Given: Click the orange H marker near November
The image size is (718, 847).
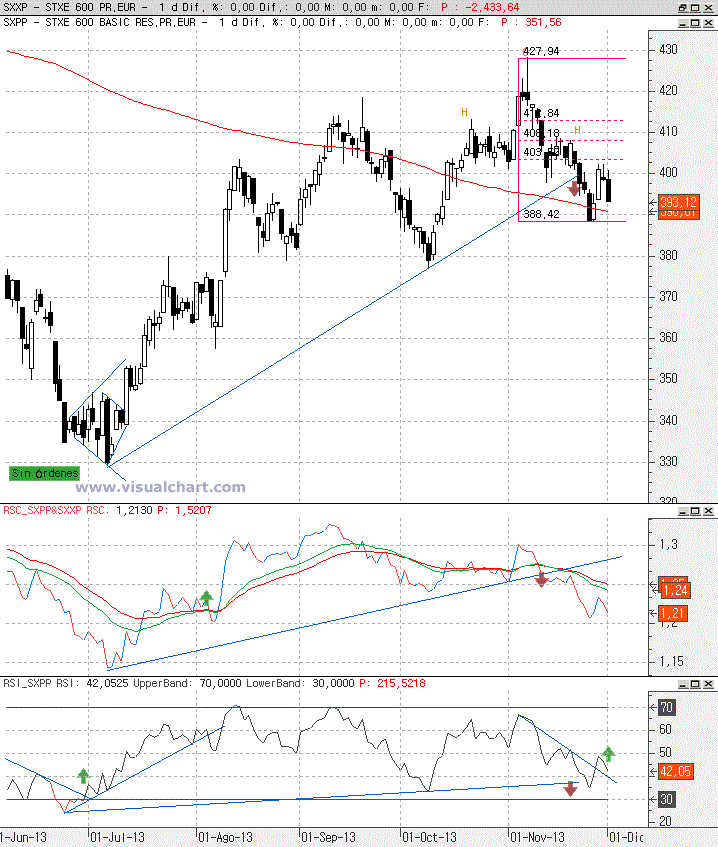Looking at the screenshot, I should coord(577,131).
